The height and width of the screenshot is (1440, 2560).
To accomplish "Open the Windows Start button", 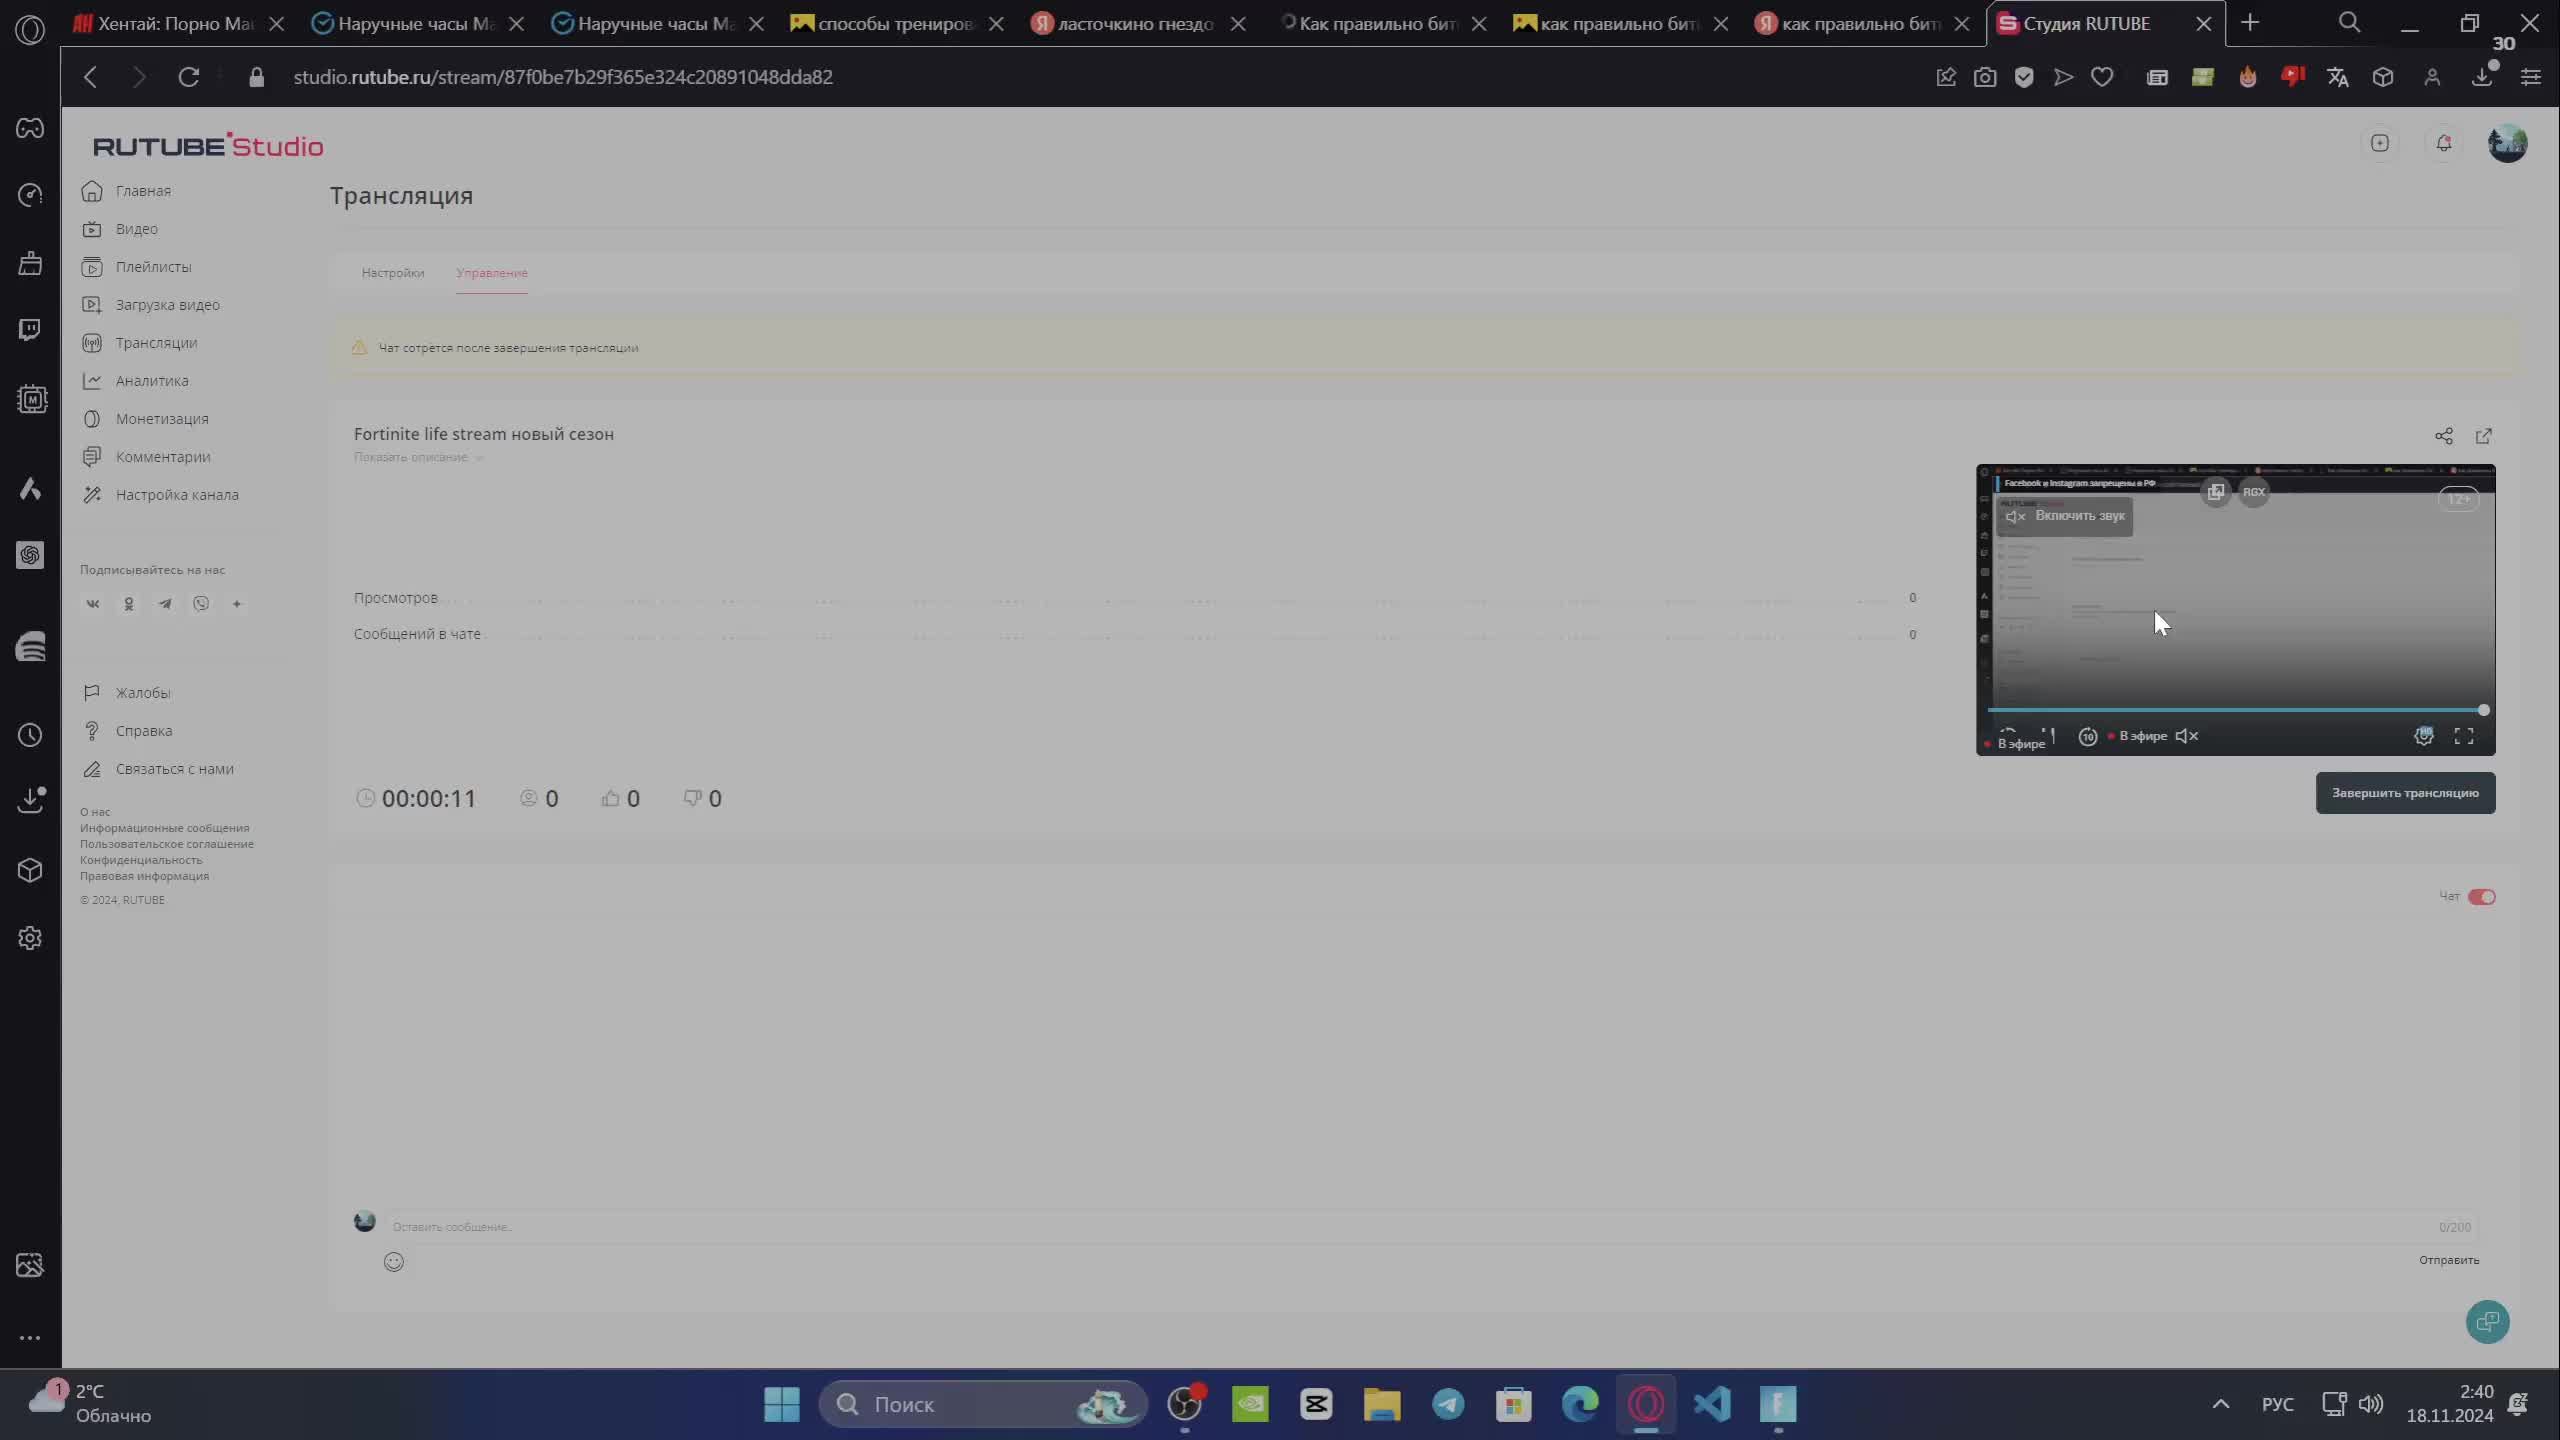I will tap(782, 1404).
